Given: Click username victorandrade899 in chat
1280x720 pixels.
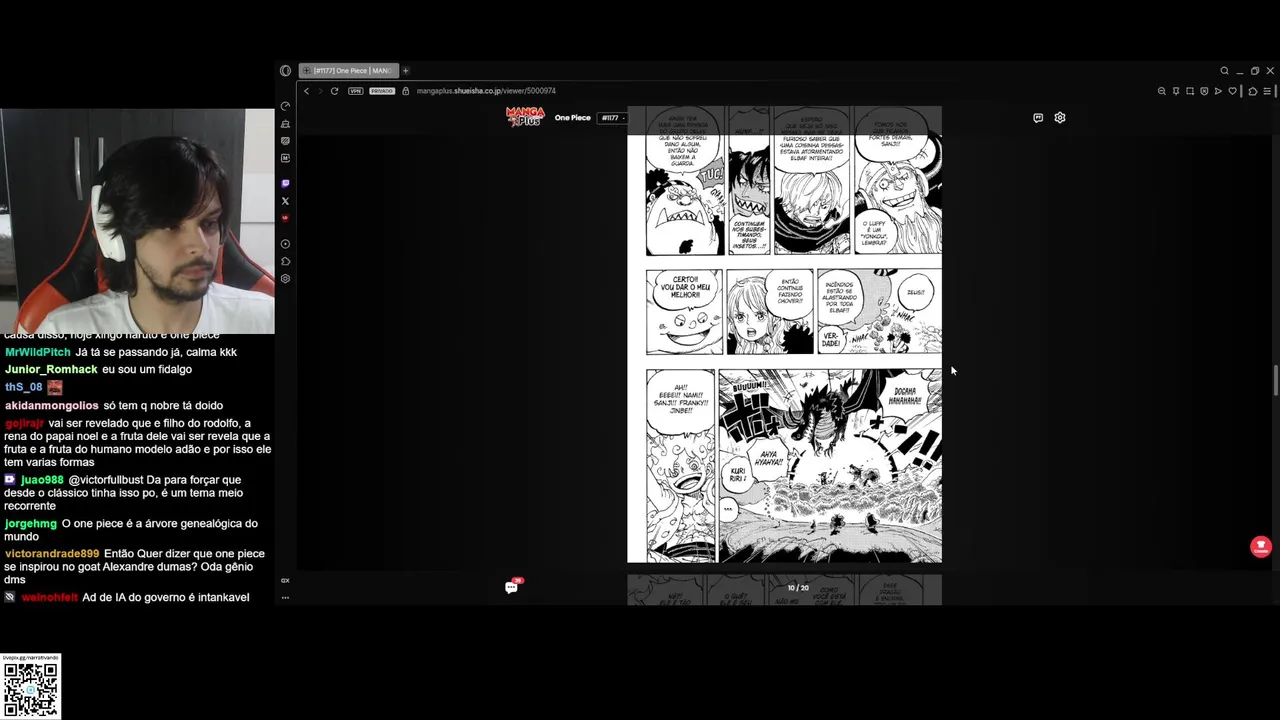Looking at the screenshot, I should (x=52, y=554).
